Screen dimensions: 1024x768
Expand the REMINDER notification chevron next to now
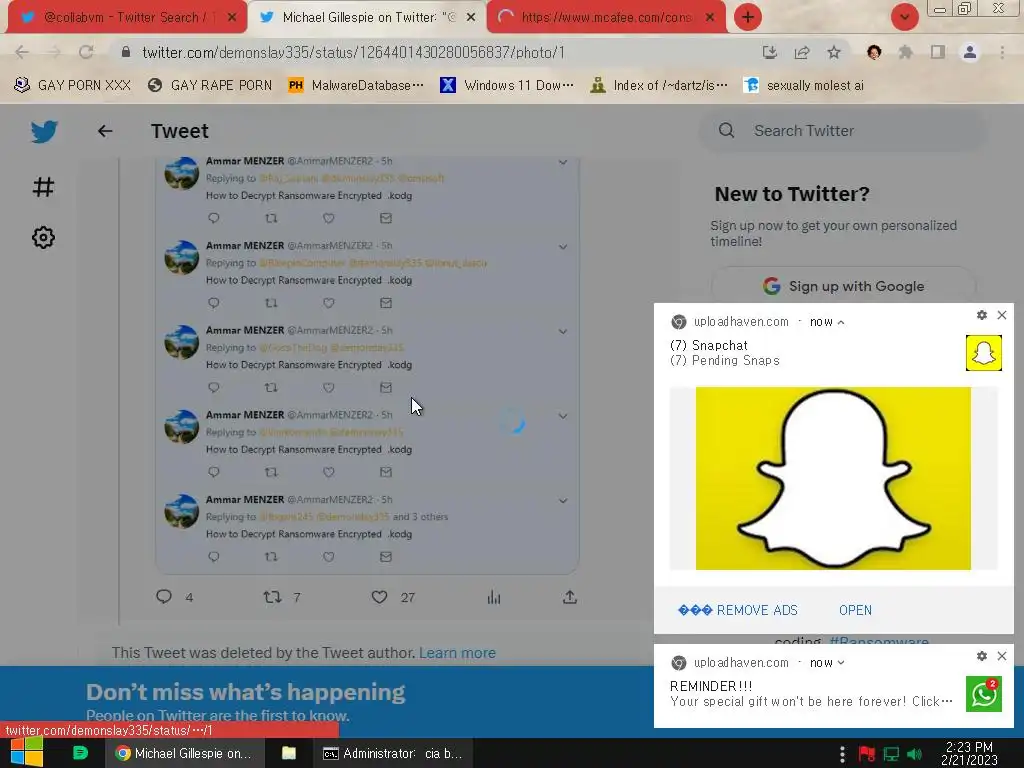(x=840, y=663)
